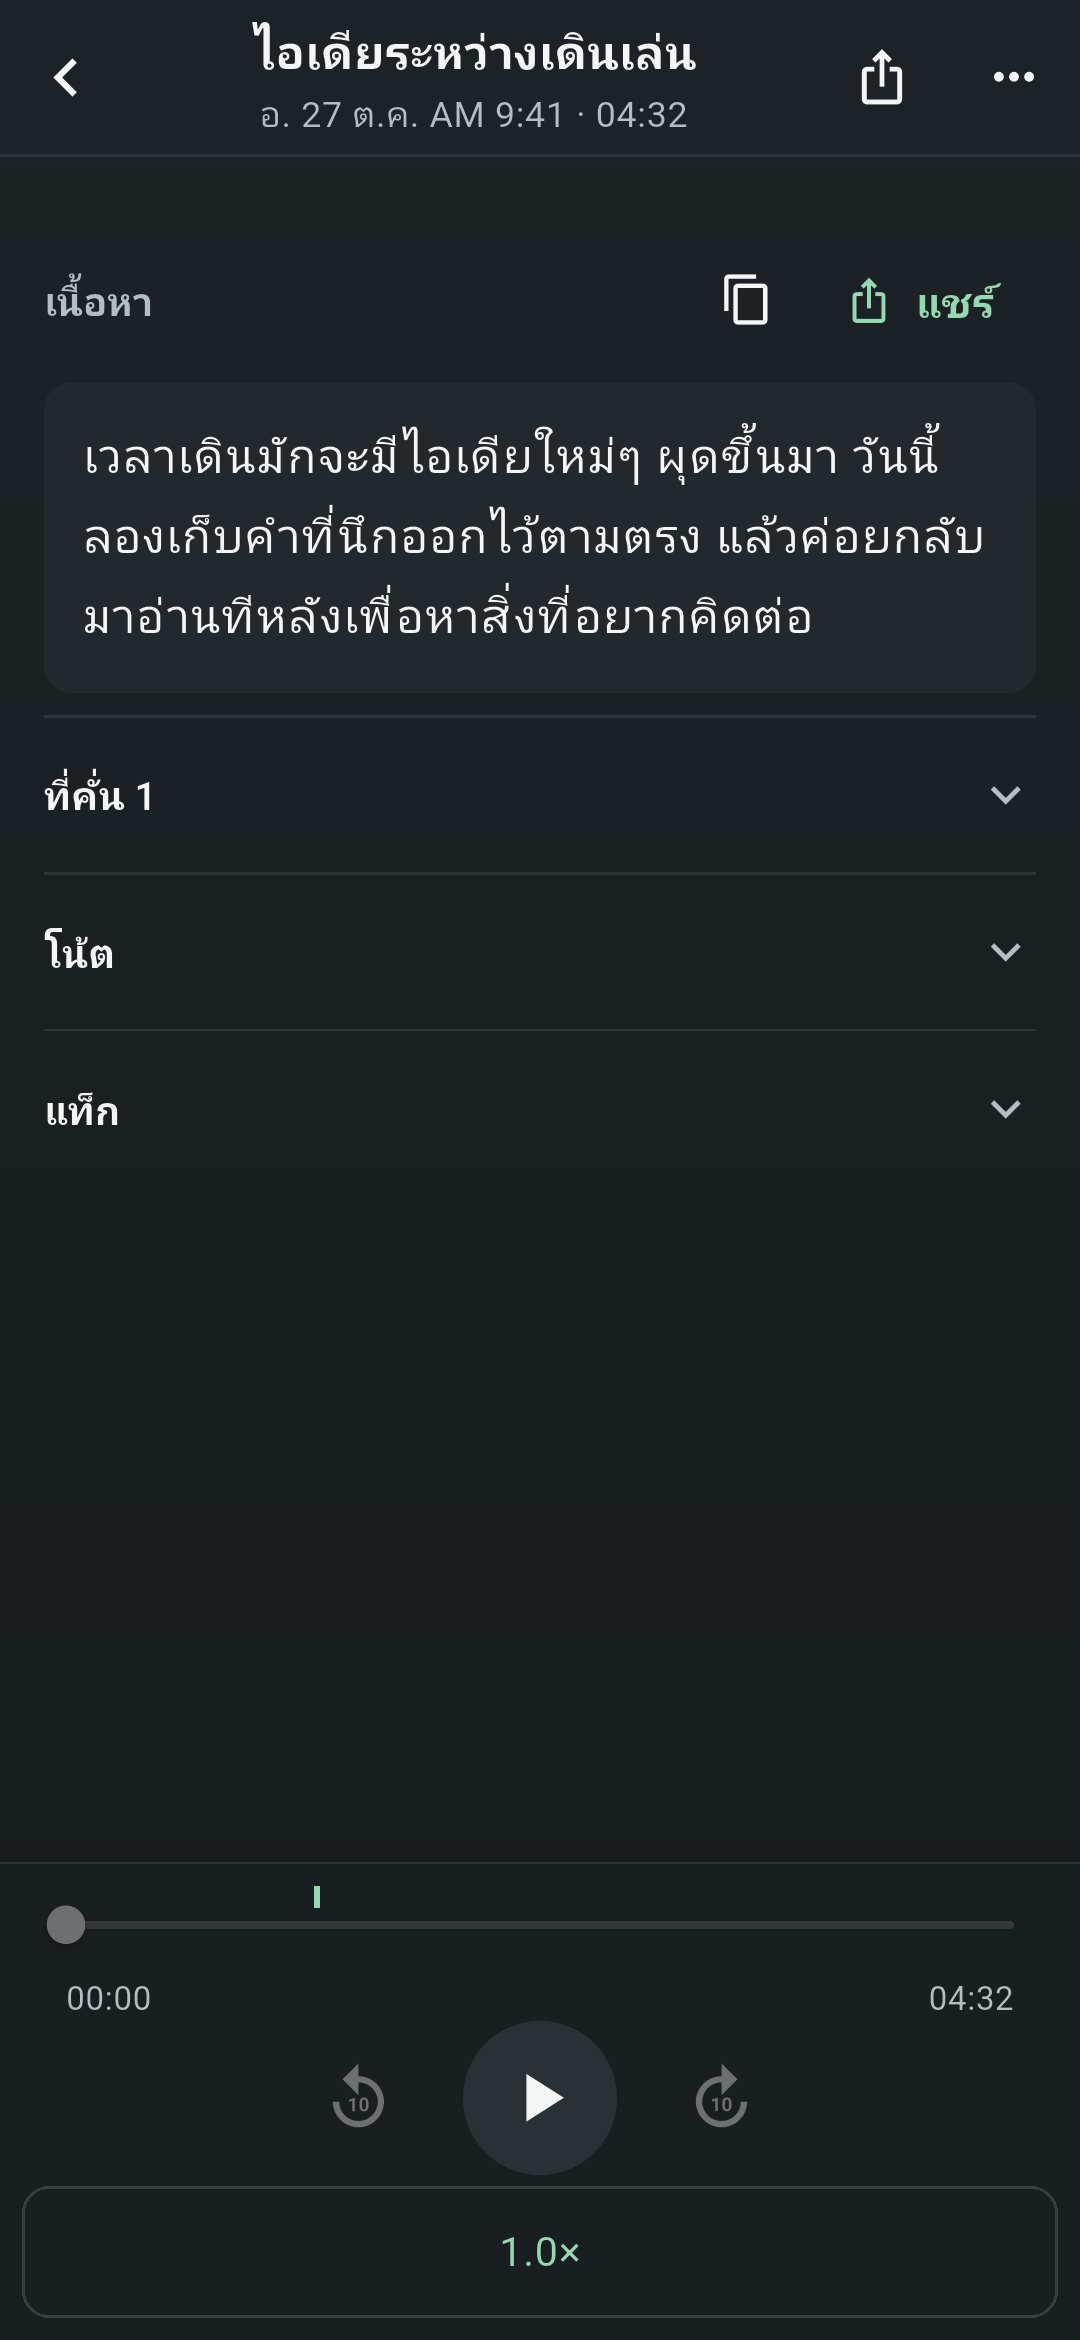This screenshot has height=2340, width=1080.
Task: Tap the share icon in top header
Action: tap(881, 76)
